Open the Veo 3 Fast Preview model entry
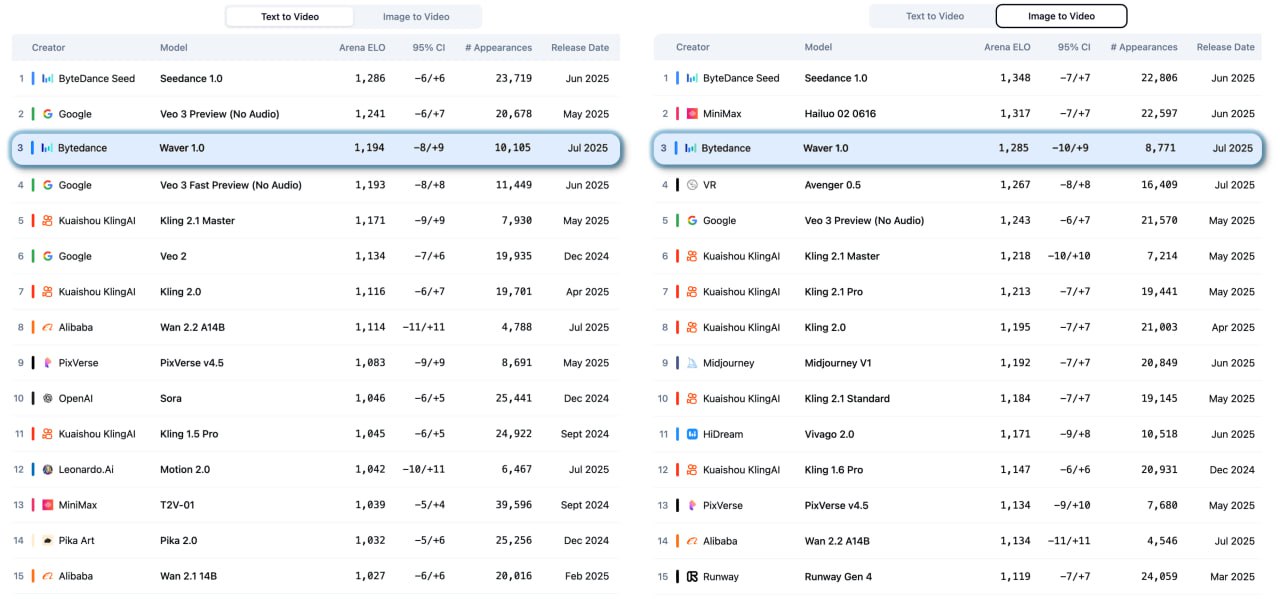1280x599 pixels. [x=230, y=185]
